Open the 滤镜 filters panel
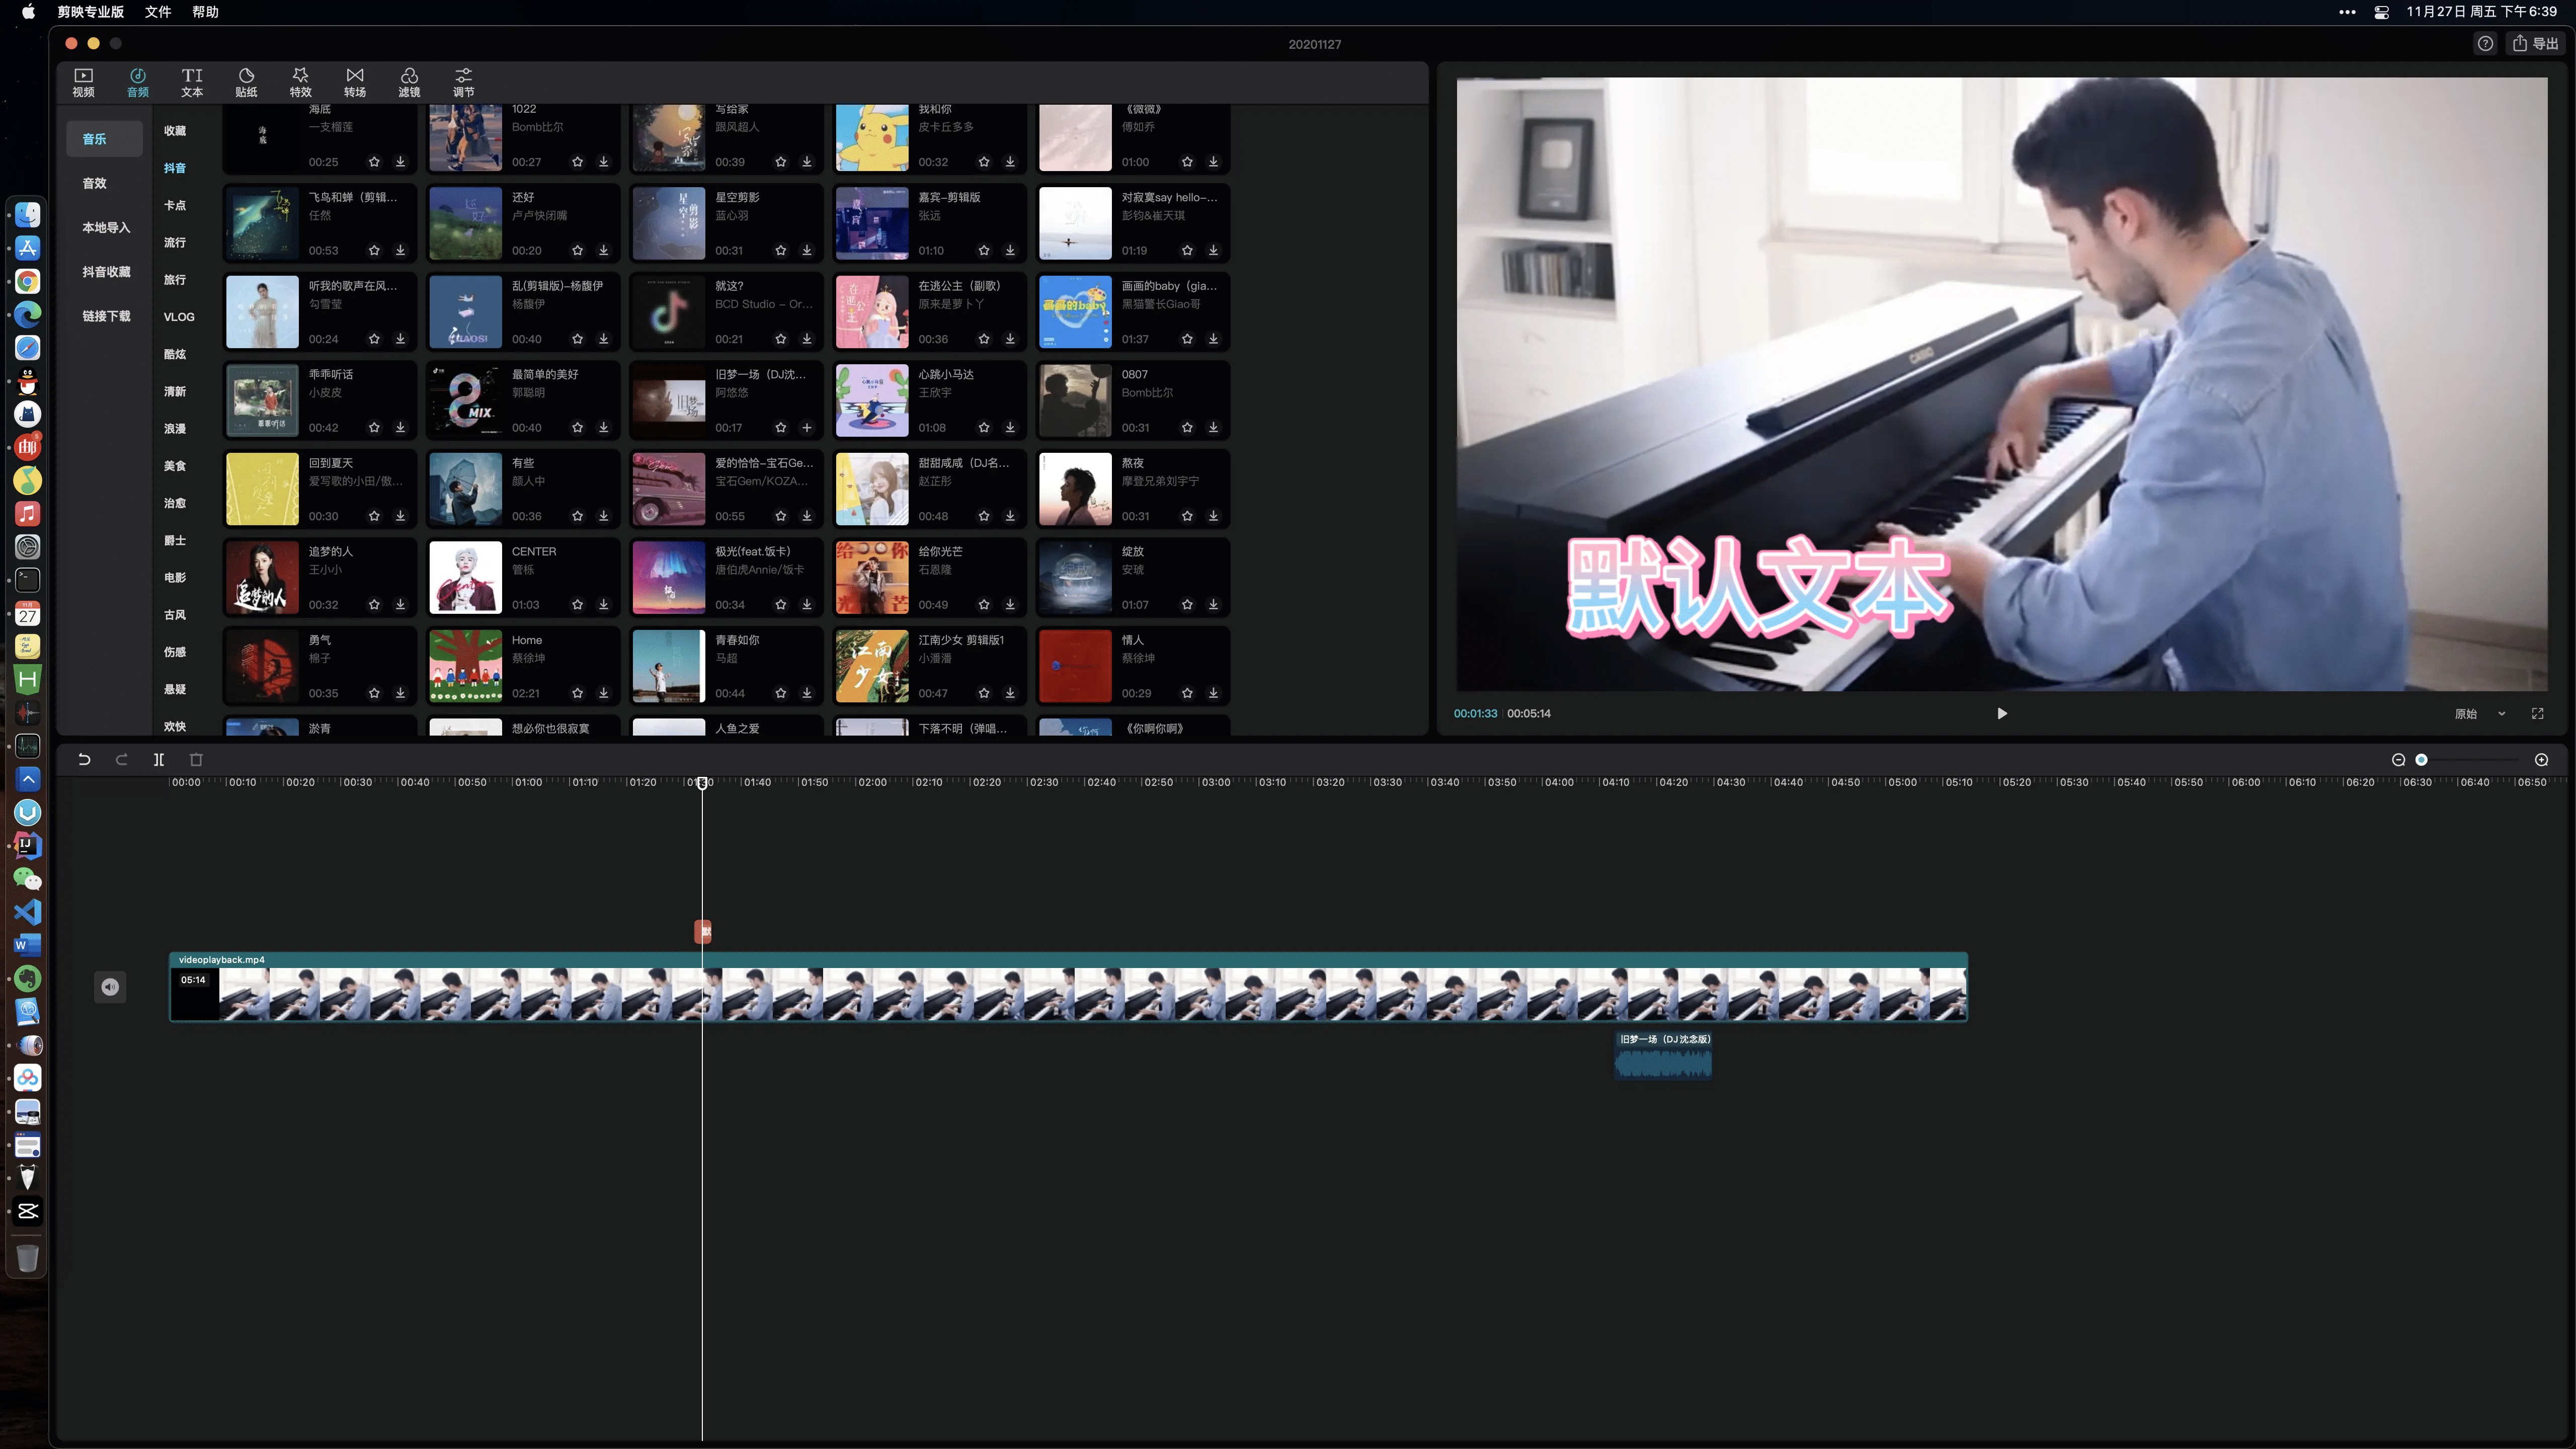Viewport: 2576px width, 1449px height. click(x=409, y=82)
